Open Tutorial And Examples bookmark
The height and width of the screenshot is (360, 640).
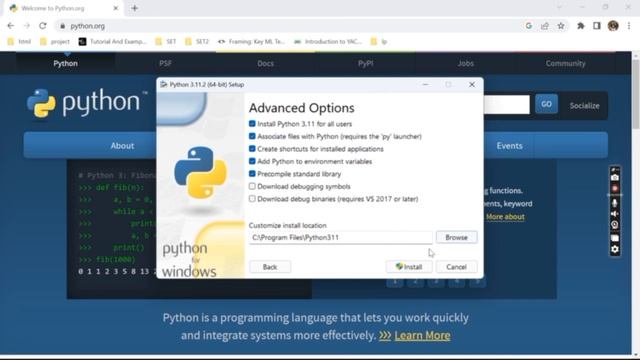112,42
